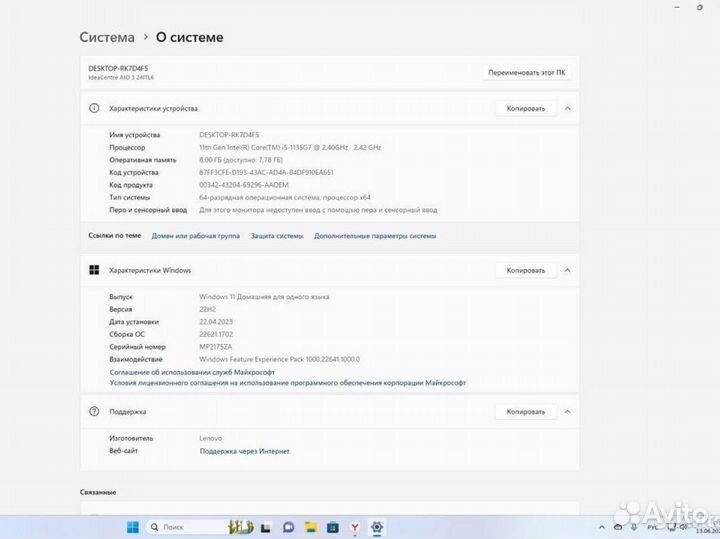Show hidden tray icons chevron
Screen dimensions: 720x539
point(602,528)
